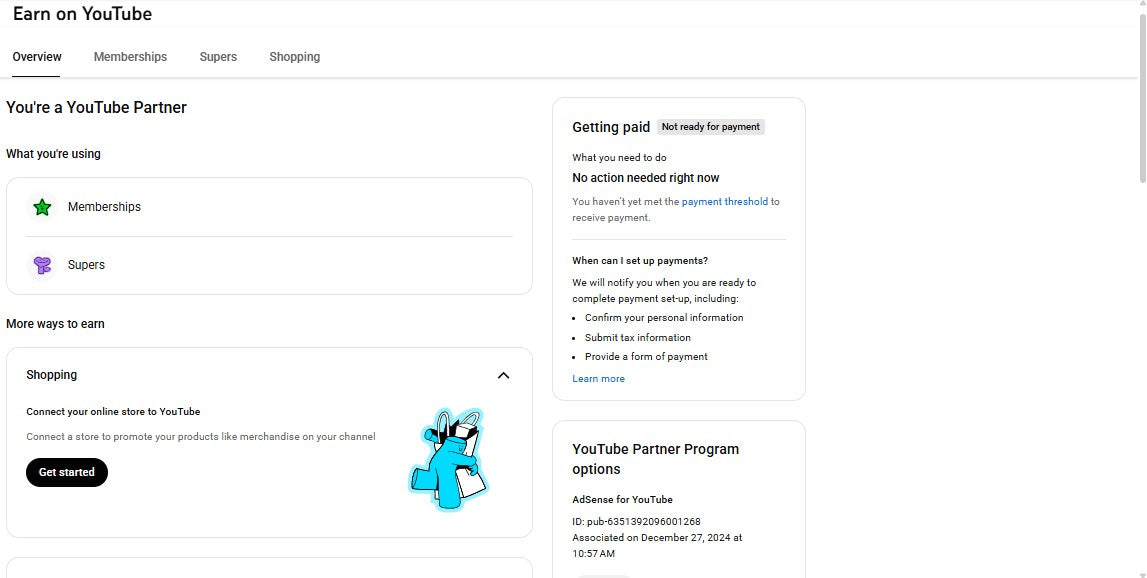The height and width of the screenshot is (578, 1147).
Task: Click the Not ready for payment badge
Action: tap(711, 127)
